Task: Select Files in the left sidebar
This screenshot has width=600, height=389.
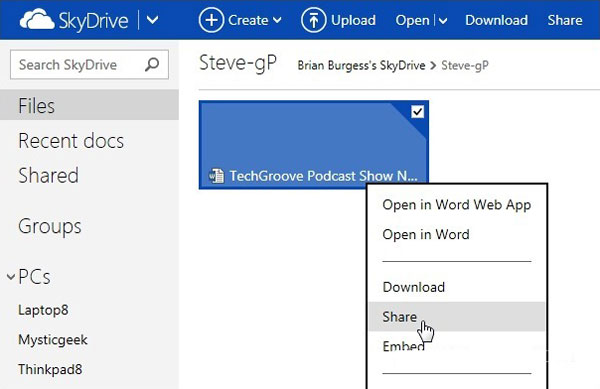Action: point(89,105)
